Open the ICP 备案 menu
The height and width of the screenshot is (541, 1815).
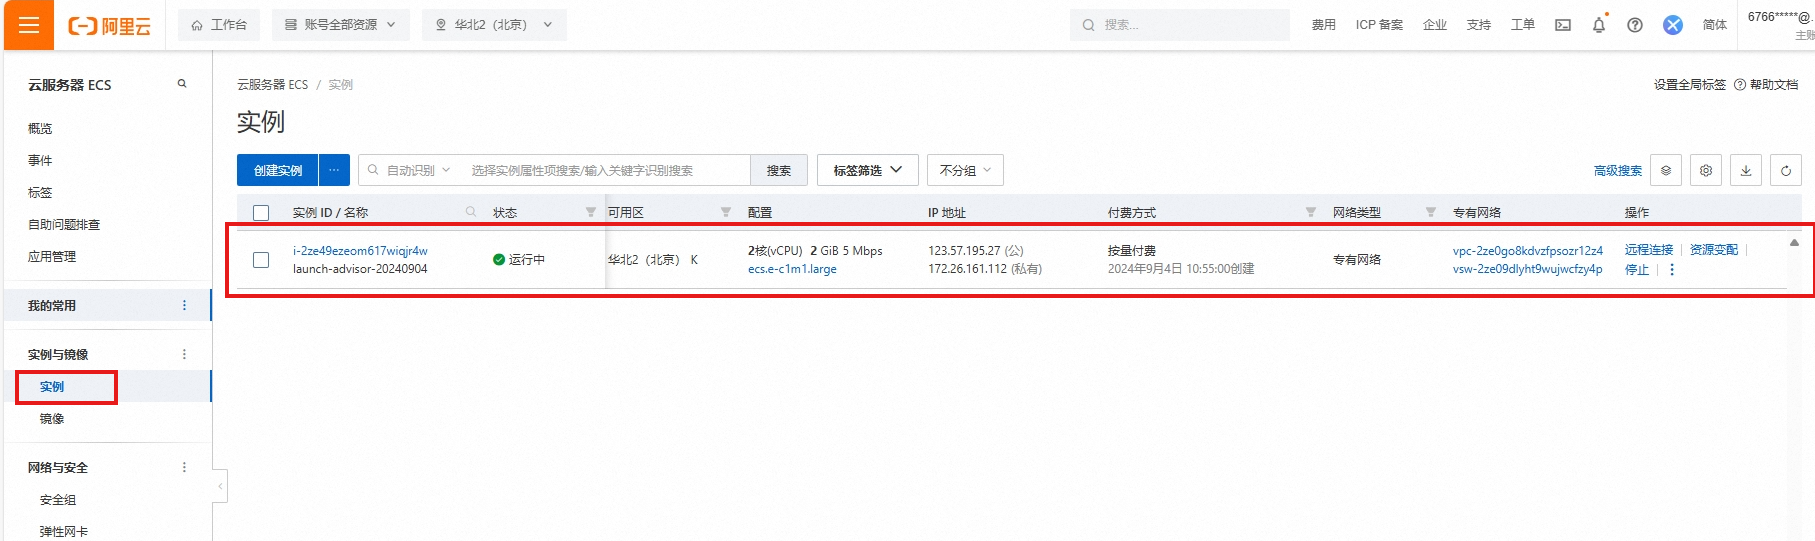coord(1379,25)
